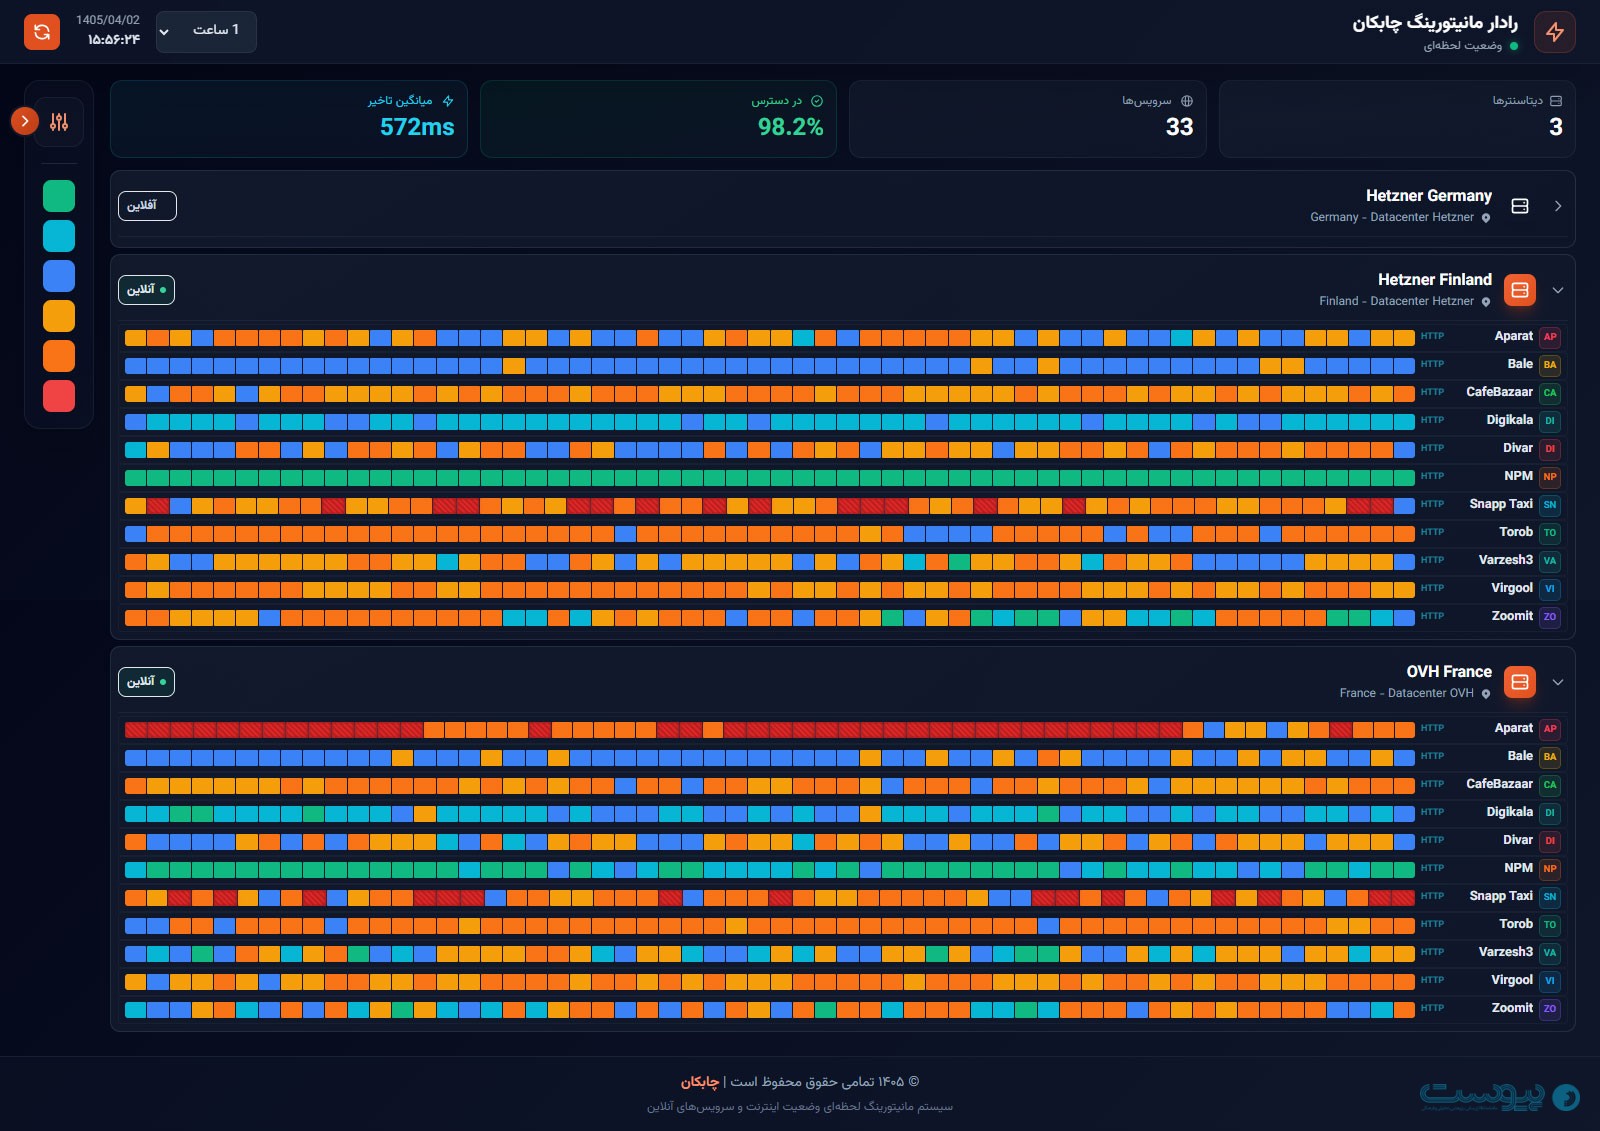This screenshot has width=1600, height=1131.
Task: Click the SN badge for Snapp Taxi in Hetzner Finland
Action: 1550,505
